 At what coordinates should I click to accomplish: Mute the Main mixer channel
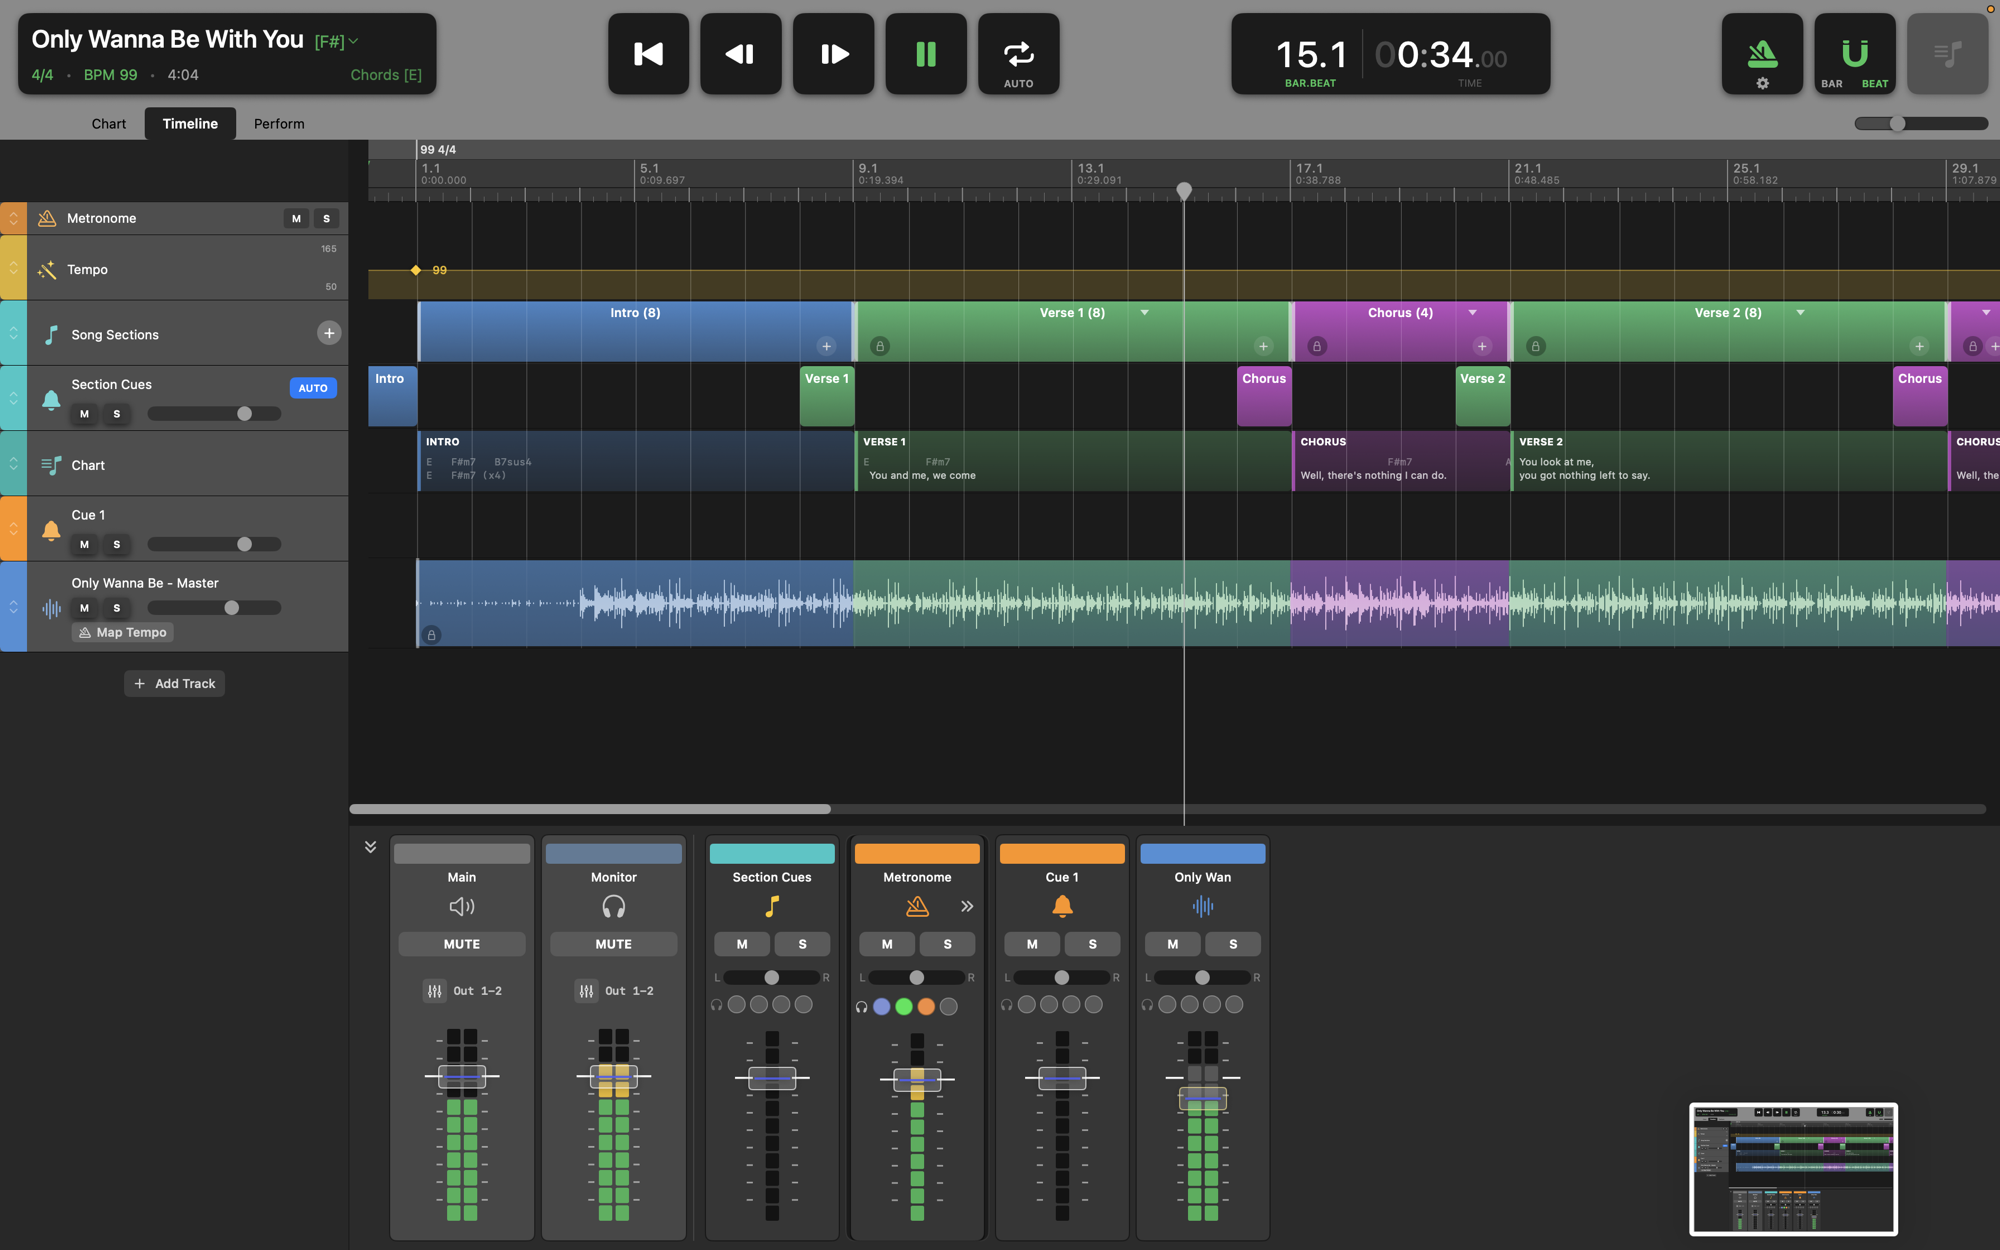click(x=462, y=944)
